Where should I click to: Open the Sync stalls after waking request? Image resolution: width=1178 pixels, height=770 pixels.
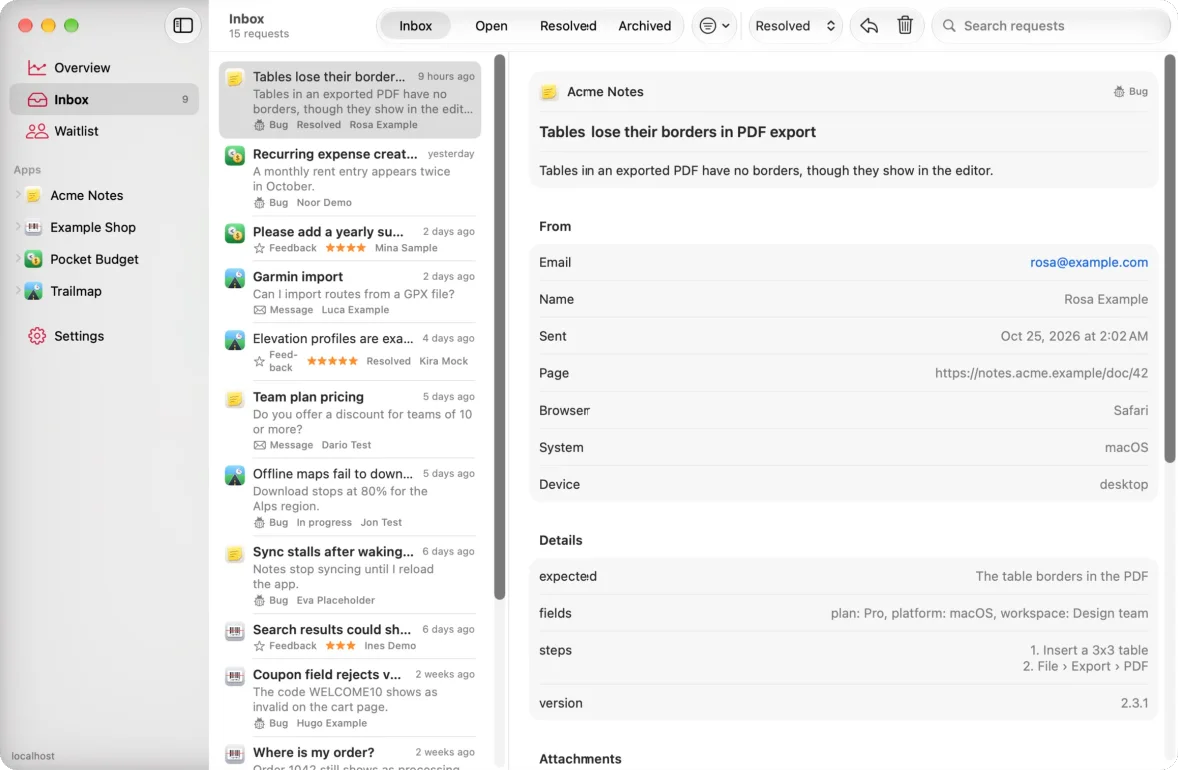[350, 575]
